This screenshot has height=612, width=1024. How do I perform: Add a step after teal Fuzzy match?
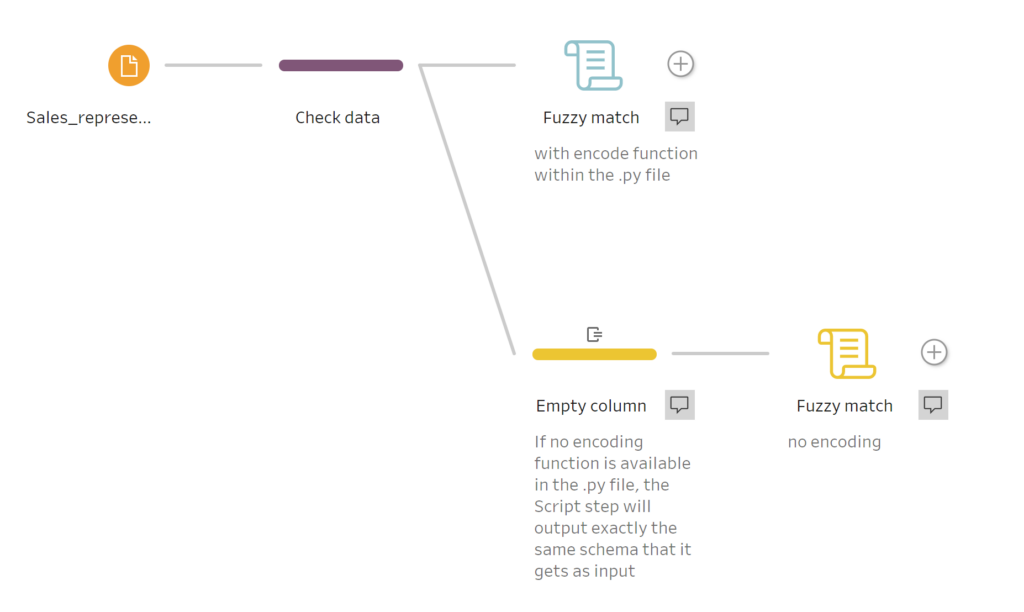680,64
